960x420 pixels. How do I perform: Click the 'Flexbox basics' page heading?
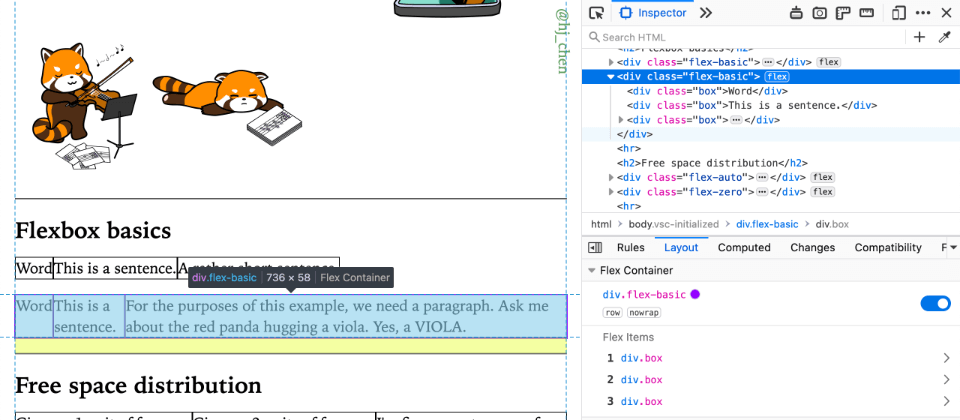(x=93, y=230)
